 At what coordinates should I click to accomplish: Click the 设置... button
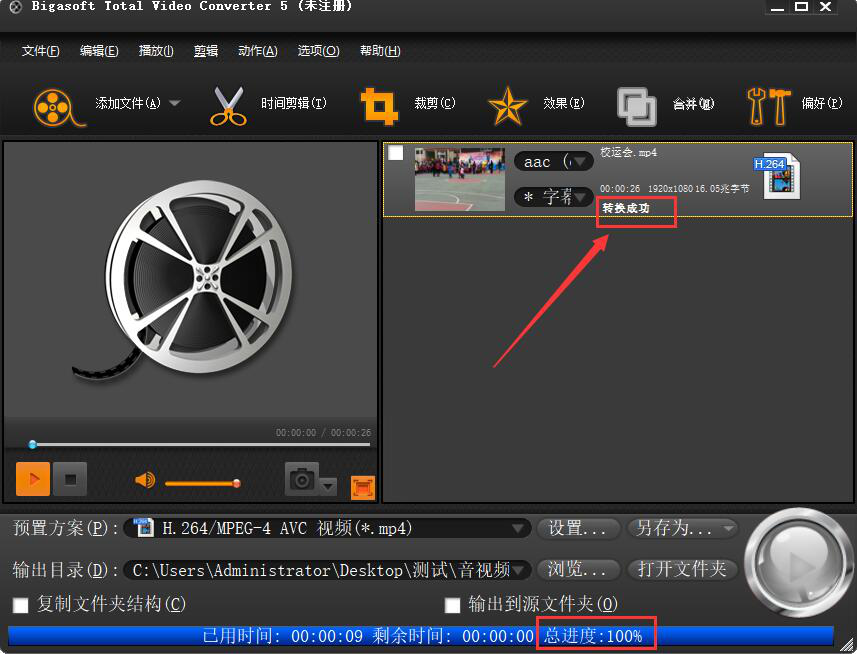click(x=578, y=528)
